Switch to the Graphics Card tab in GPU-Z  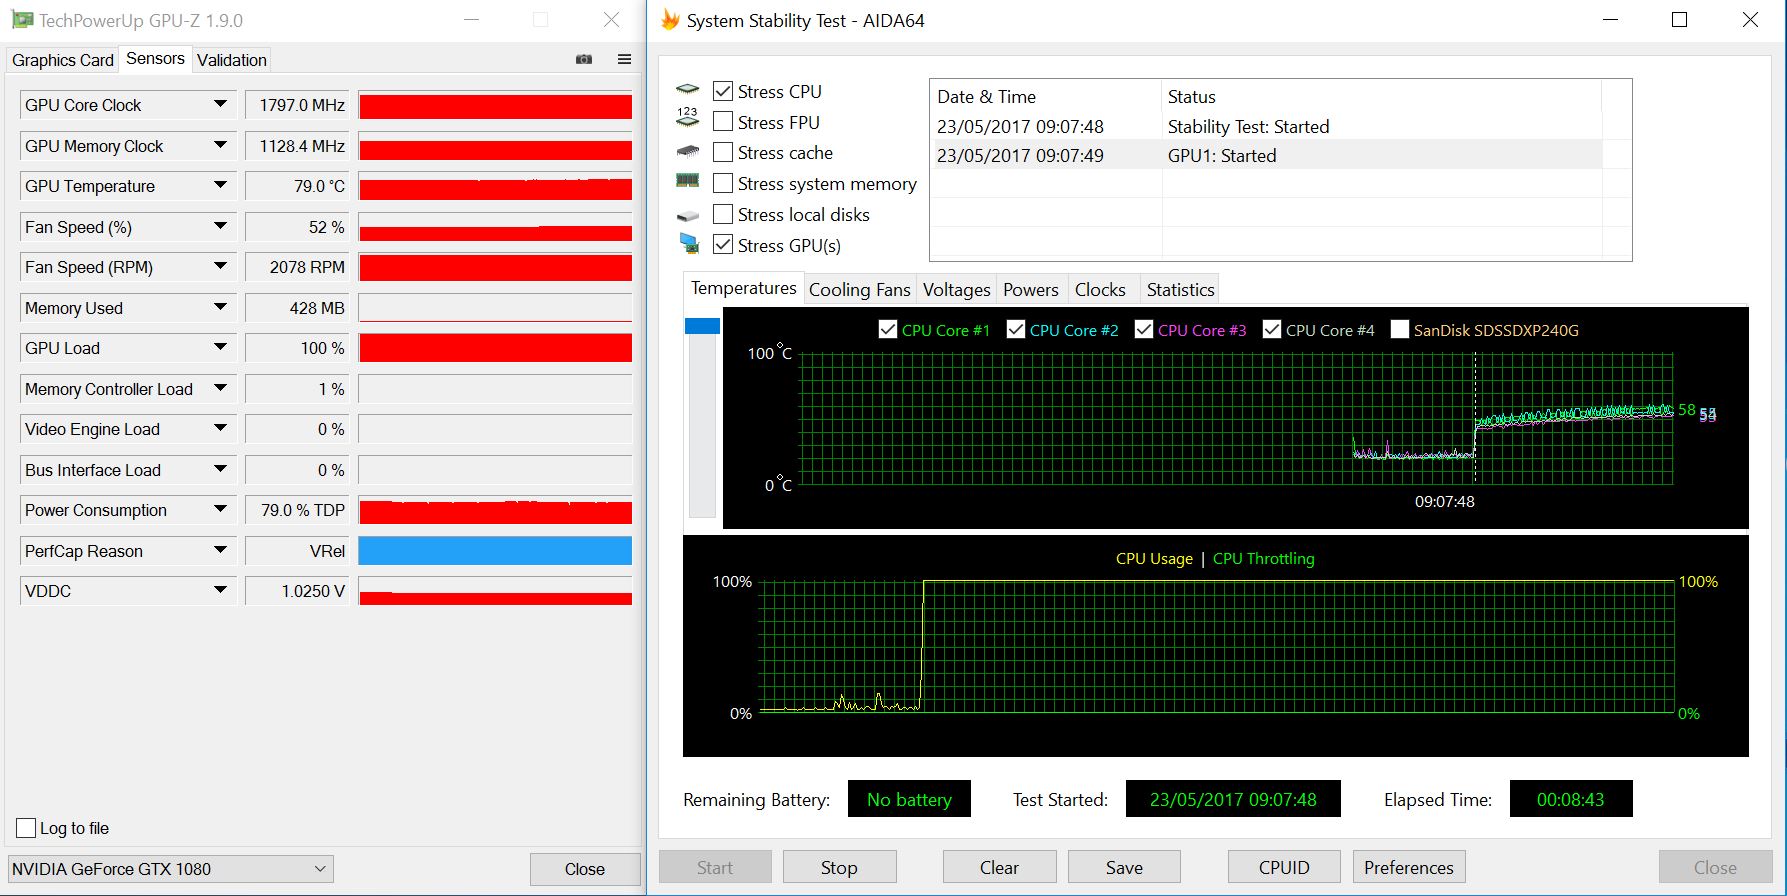(63, 60)
